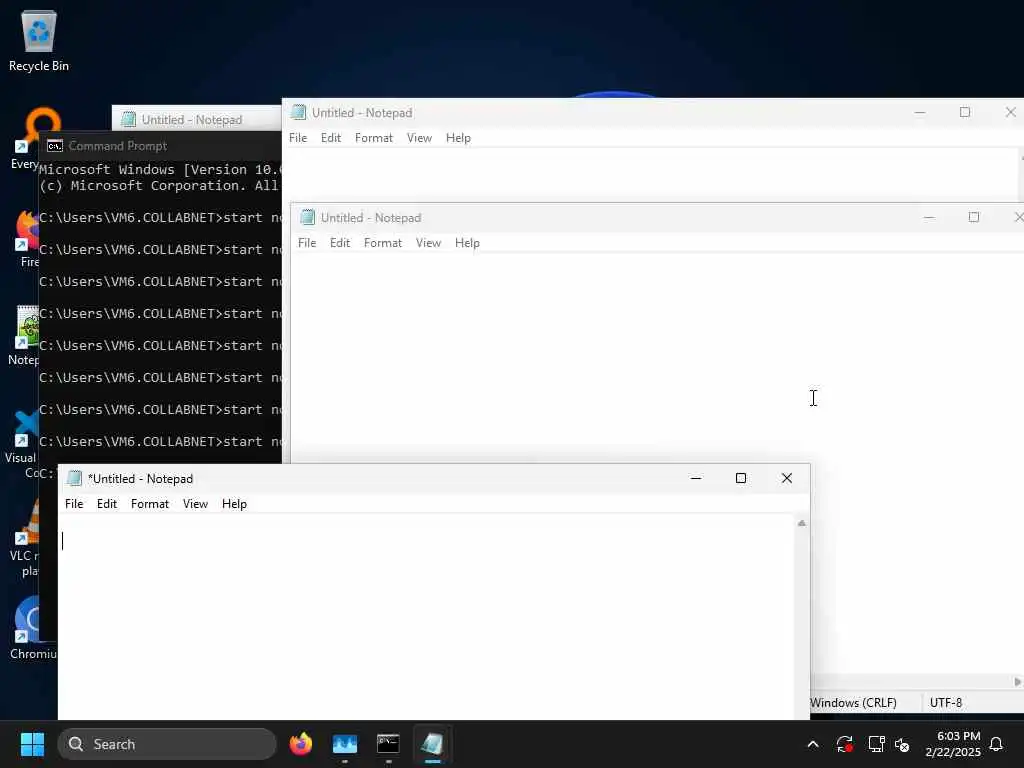Launch Firefox from the taskbar

pos(301,744)
